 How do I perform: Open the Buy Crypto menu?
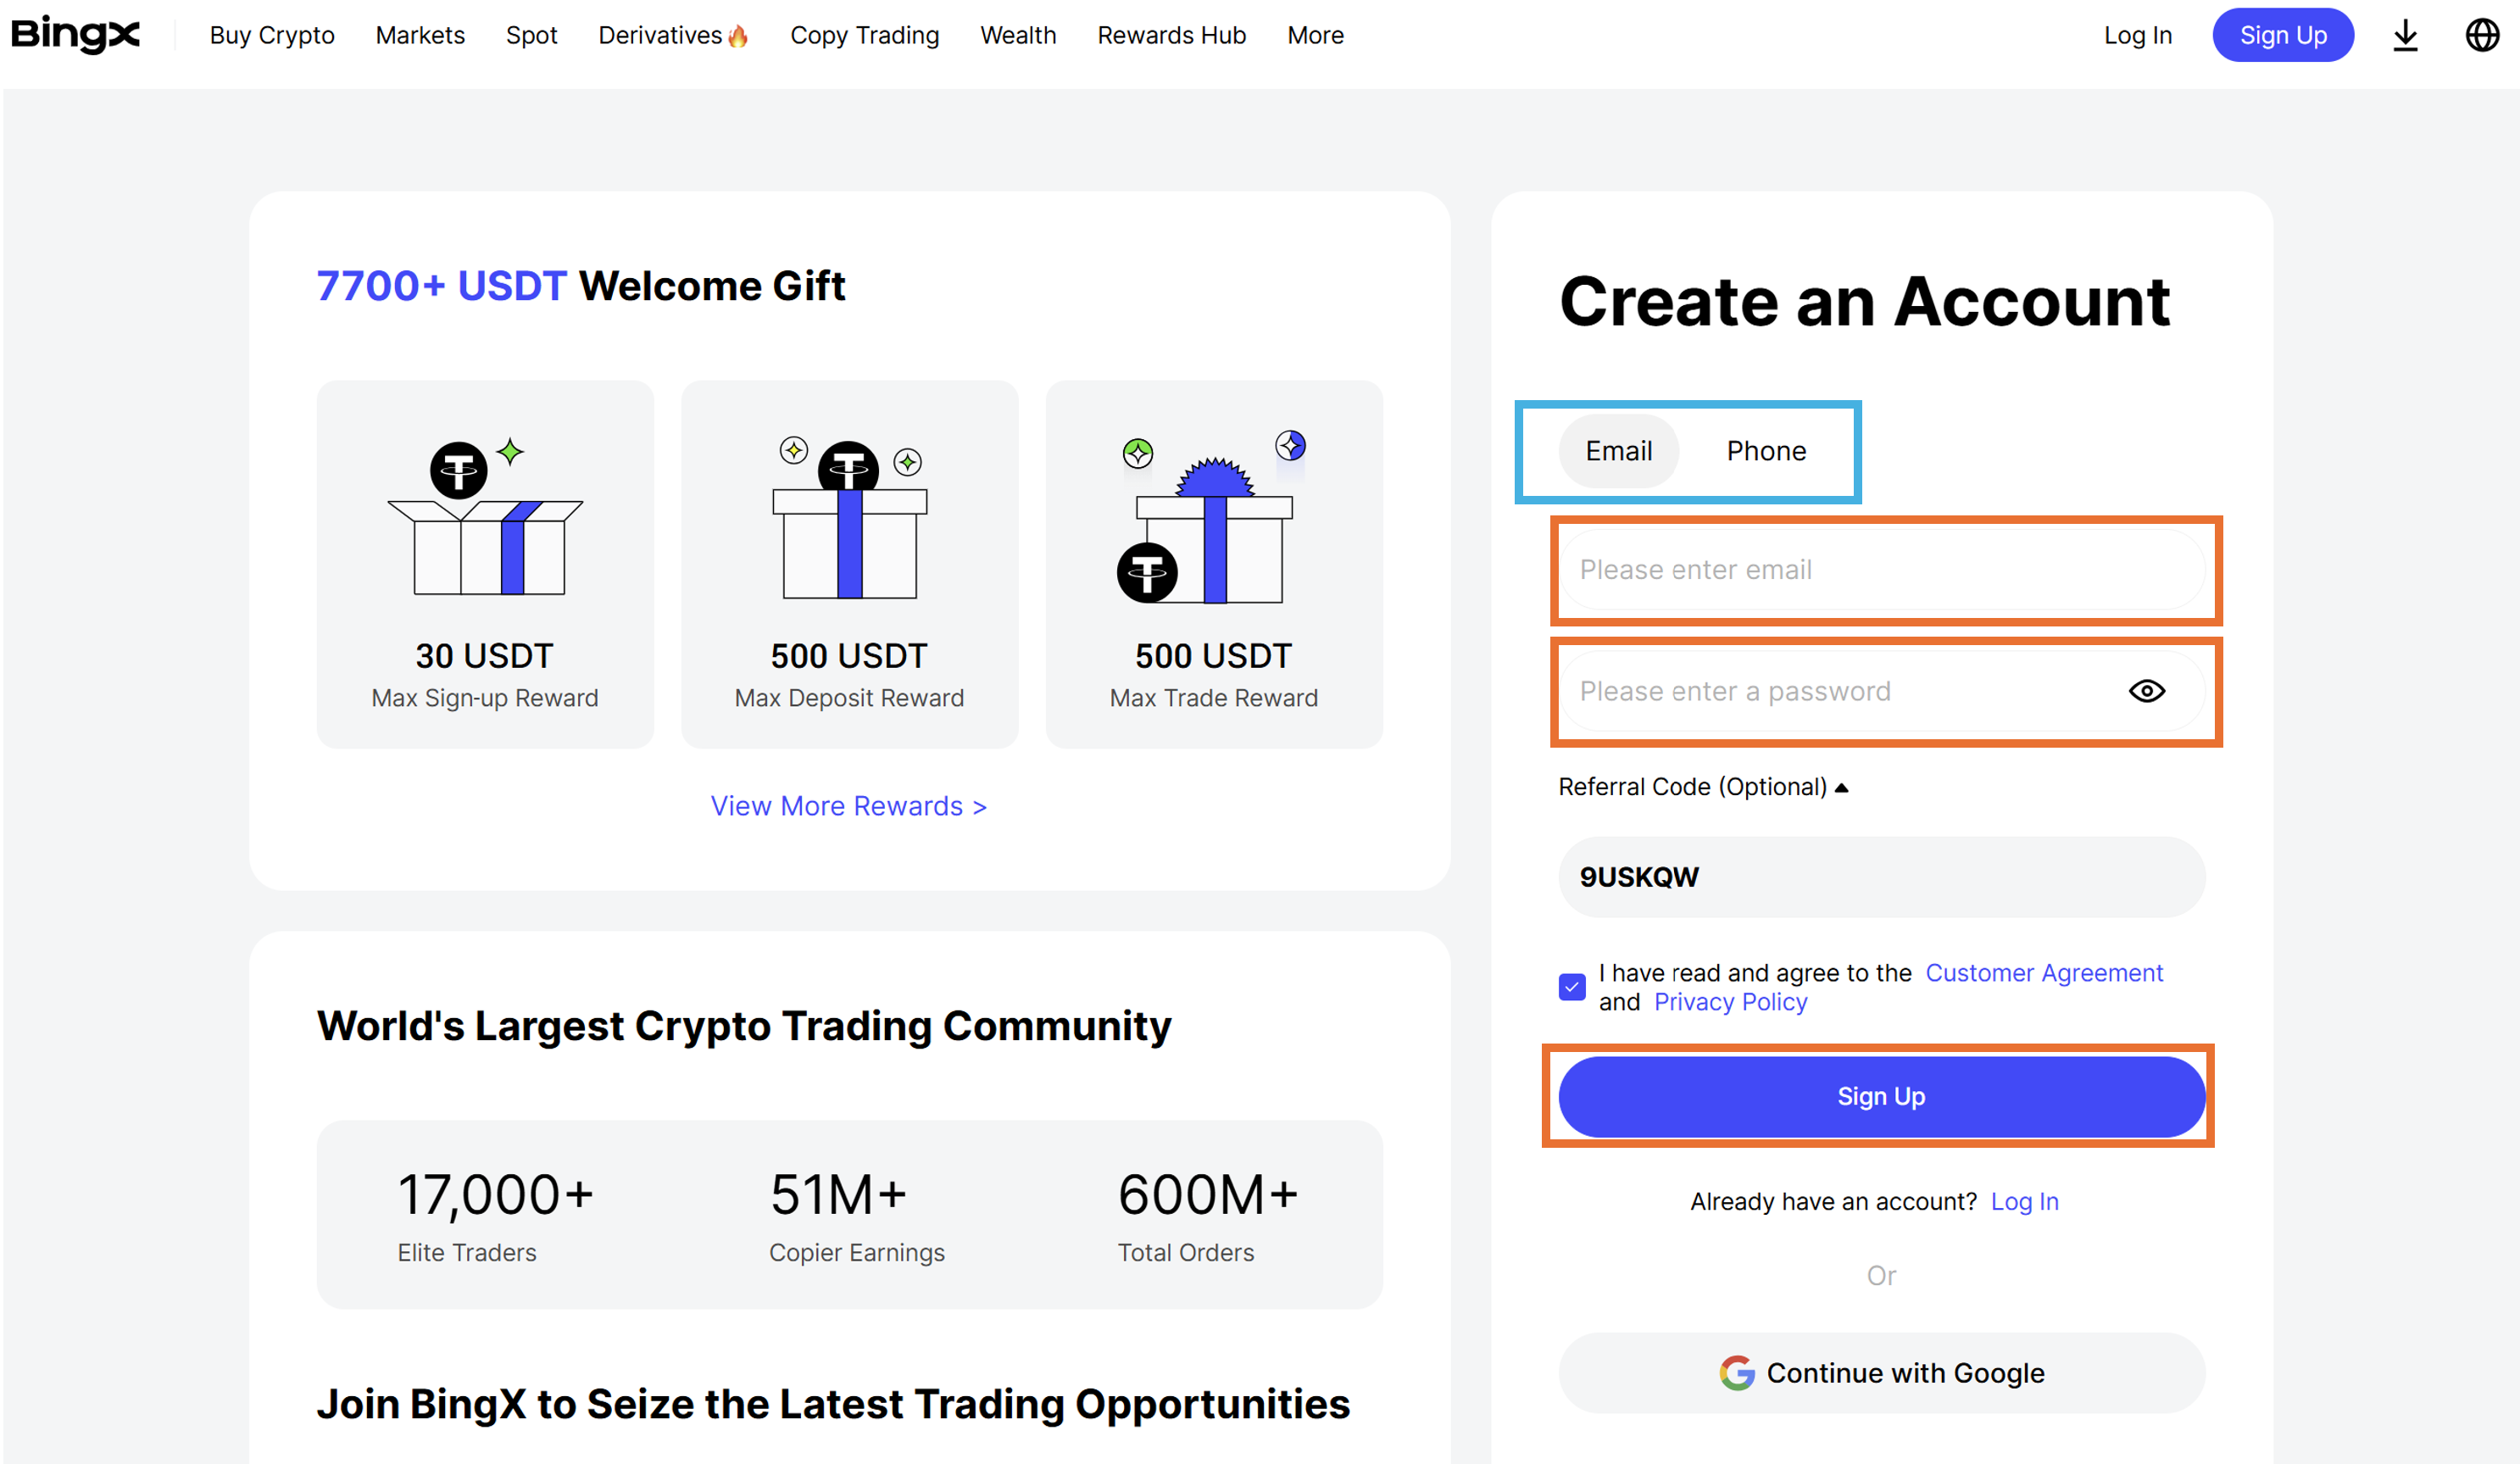point(272,35)
